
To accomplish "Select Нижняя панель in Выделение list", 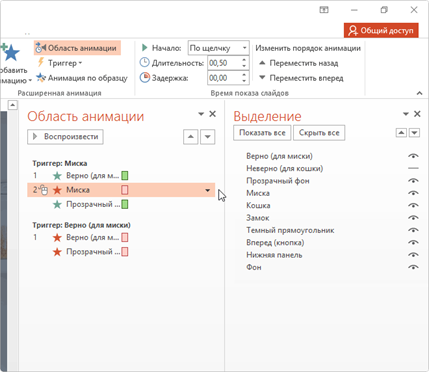I will tap(274, 255).
